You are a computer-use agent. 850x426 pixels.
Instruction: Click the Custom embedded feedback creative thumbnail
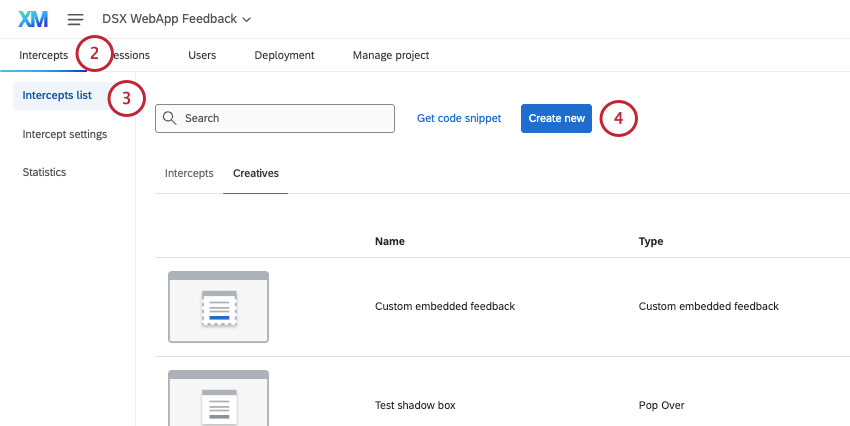(x=218, y=307)
